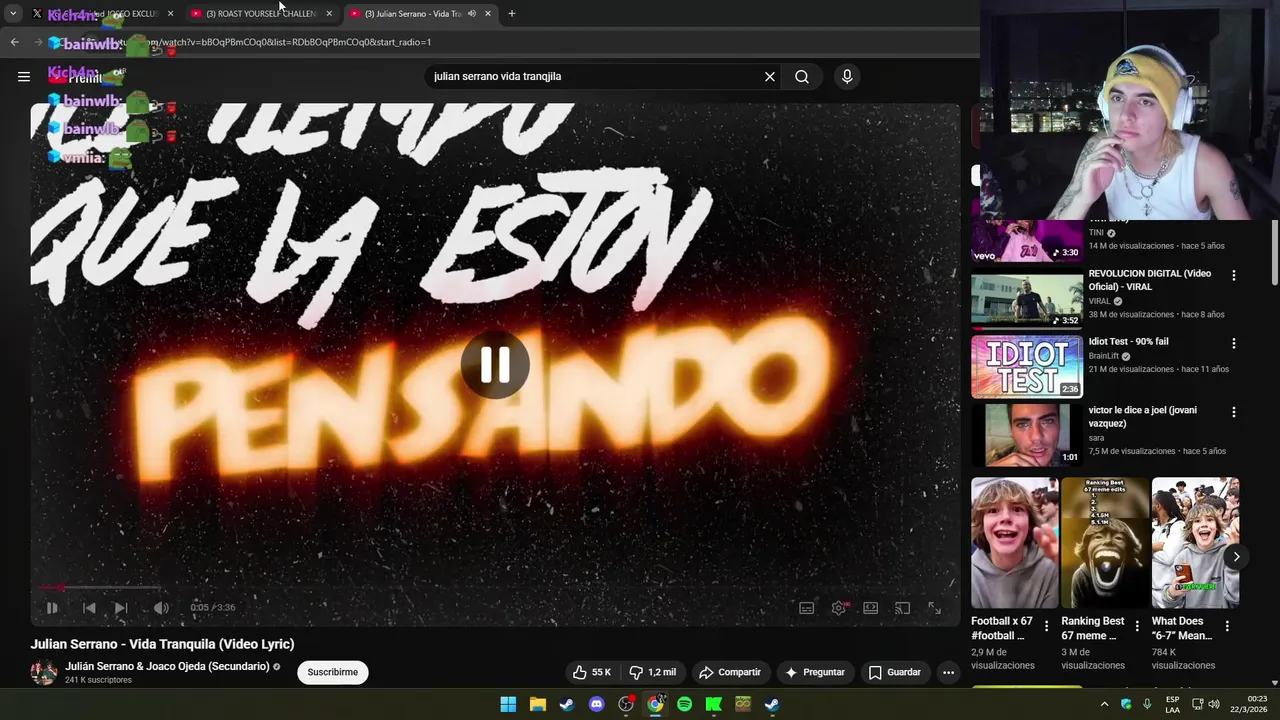This screenshot has width=1280, height=720.
Task: Open REVOLUCION DIGITAL video thumbnail
Action: tap(1027, 301)
